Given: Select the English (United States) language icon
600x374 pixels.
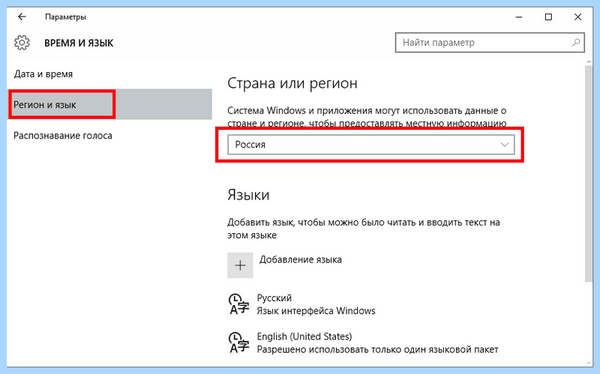Looking at the screenshot, I should tap(239, 343).
